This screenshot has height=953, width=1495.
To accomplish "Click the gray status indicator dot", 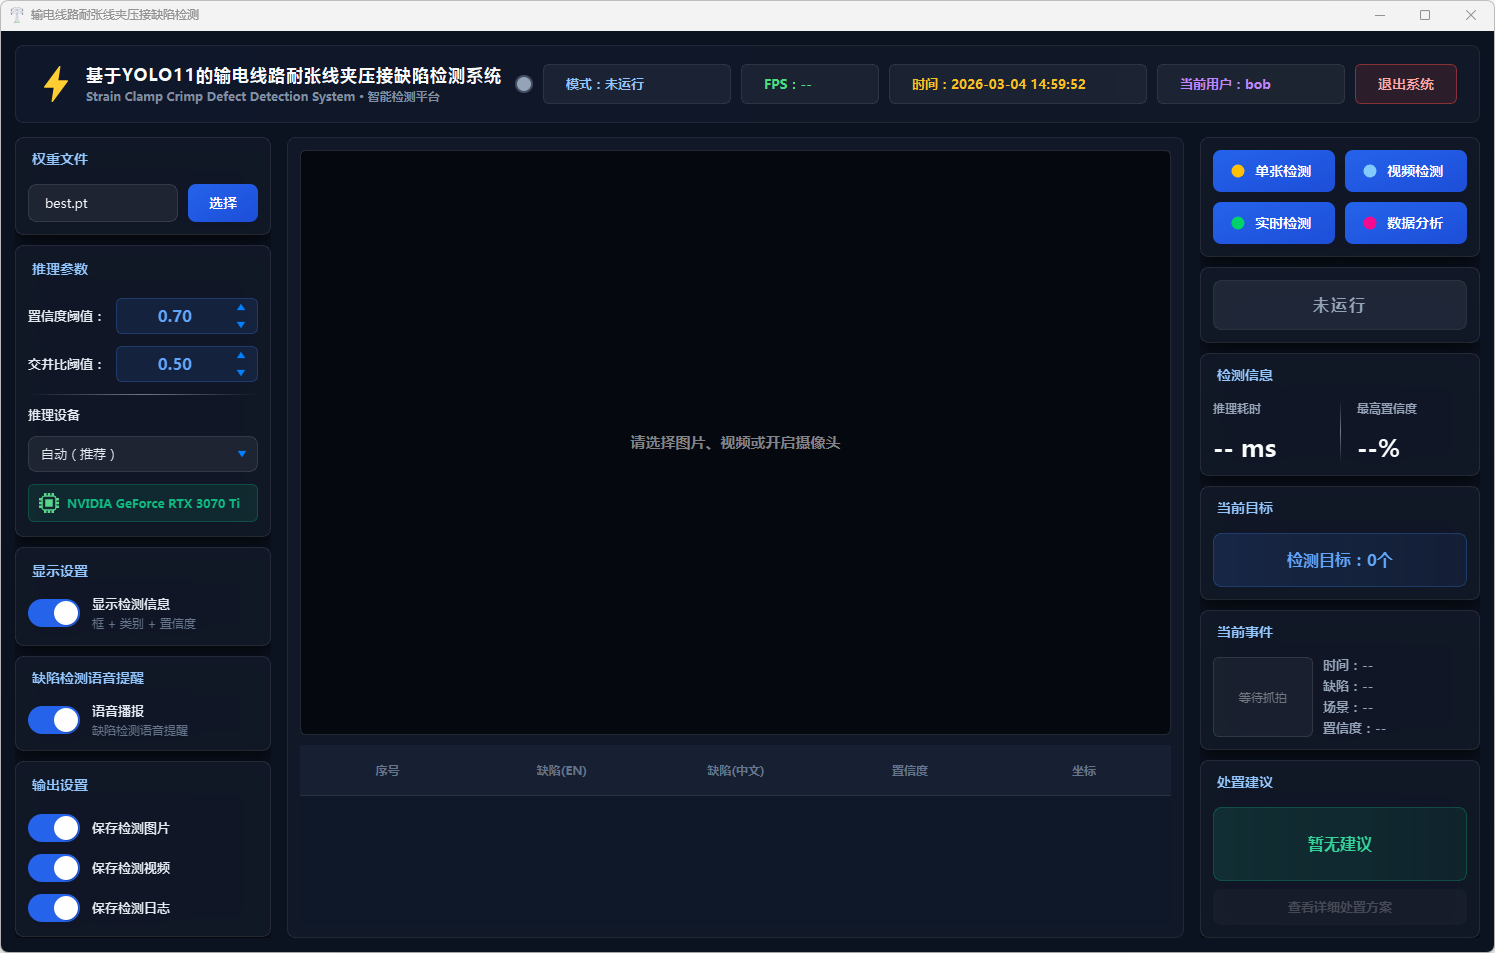I will coord(524,84).
